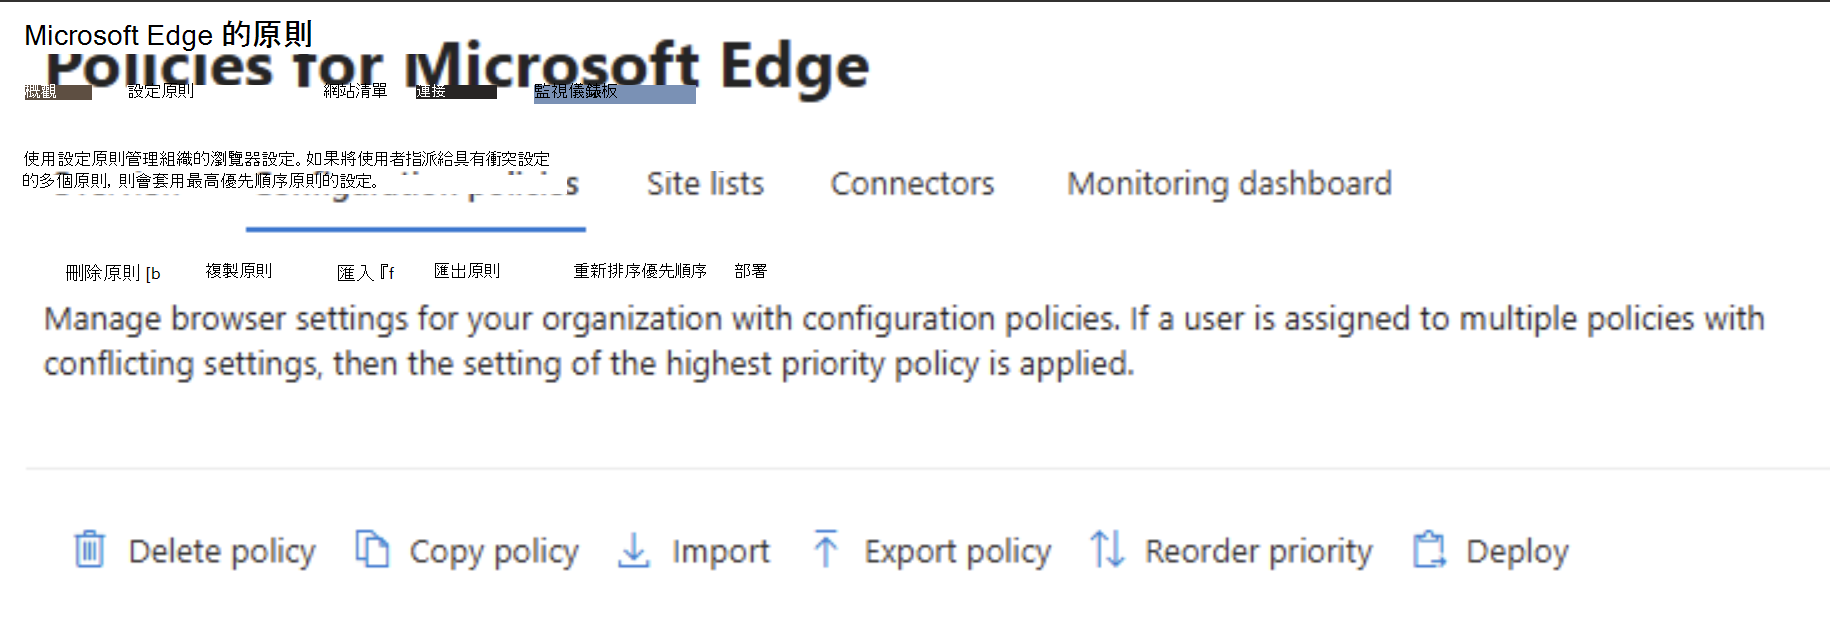Open the Connectors tab
The image size is (1830, 627).
click(x=912, y=184)
